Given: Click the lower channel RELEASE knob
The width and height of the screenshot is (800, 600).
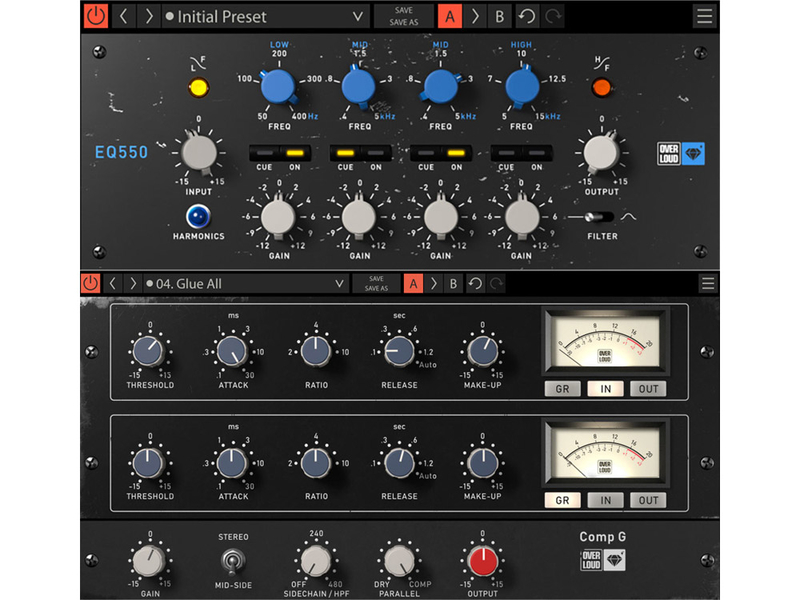Looking at the screenshot, I should (x=399, y=463).
